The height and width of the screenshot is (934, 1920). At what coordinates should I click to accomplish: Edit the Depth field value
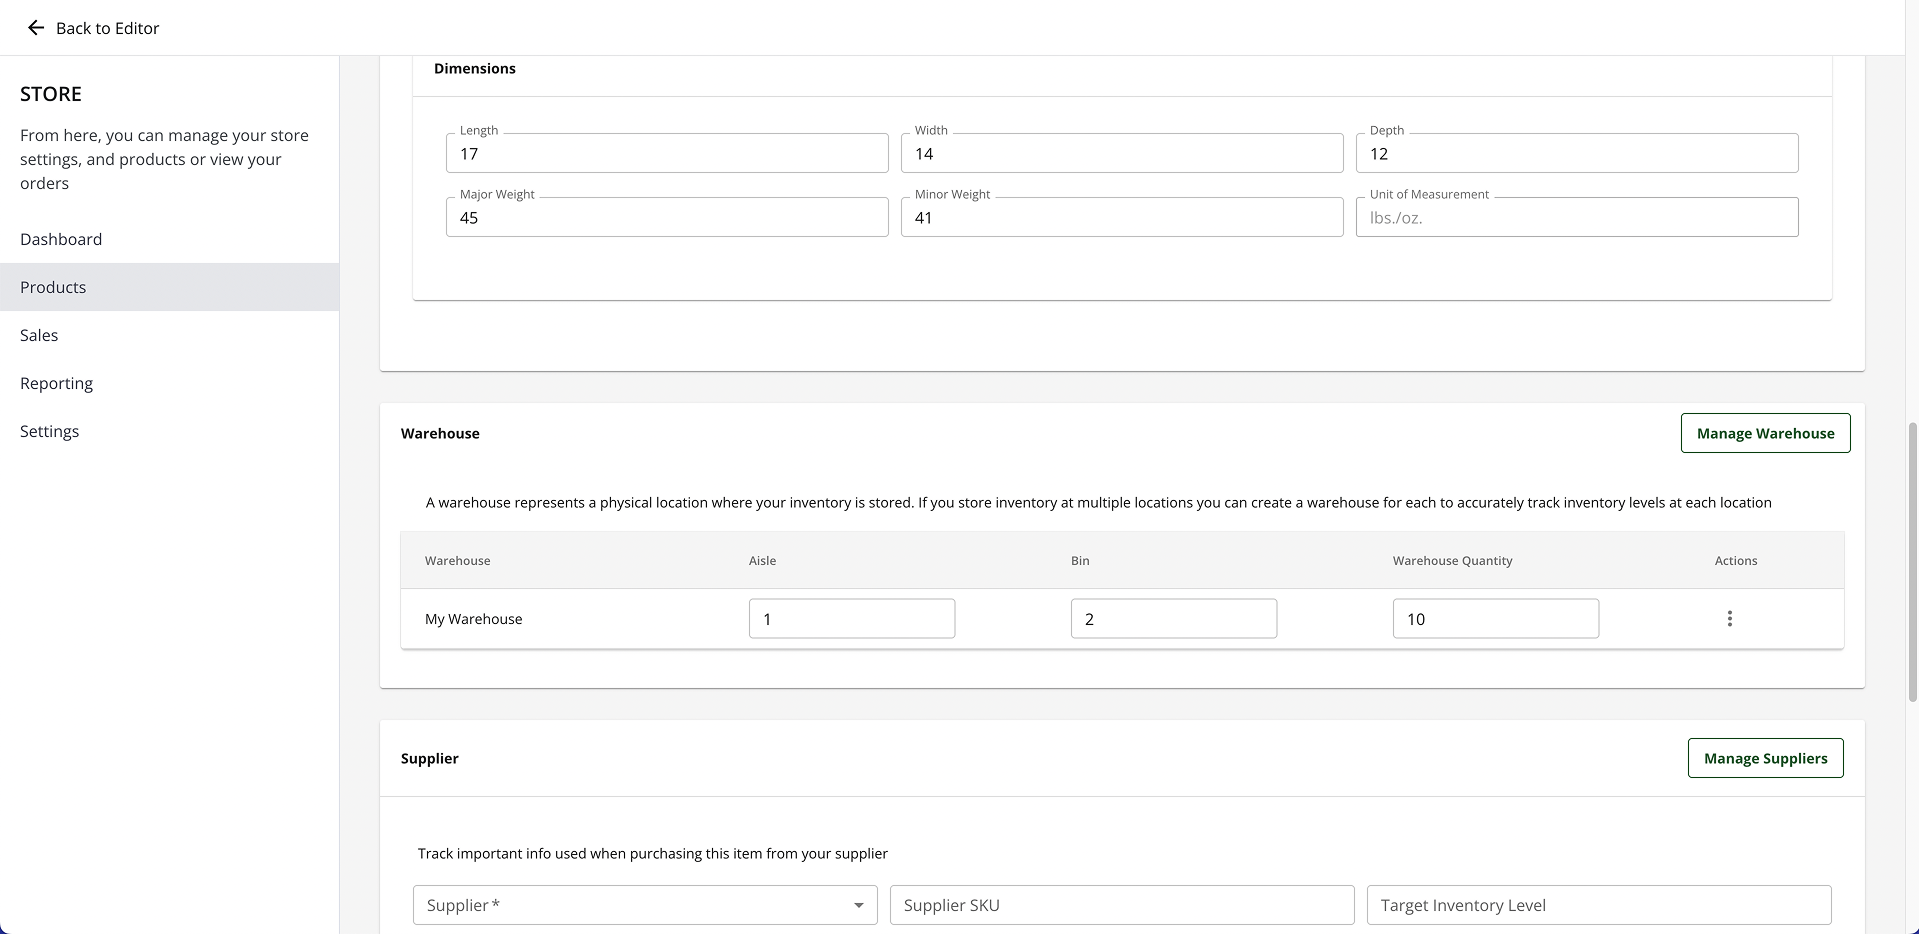tap(1576, 154)
